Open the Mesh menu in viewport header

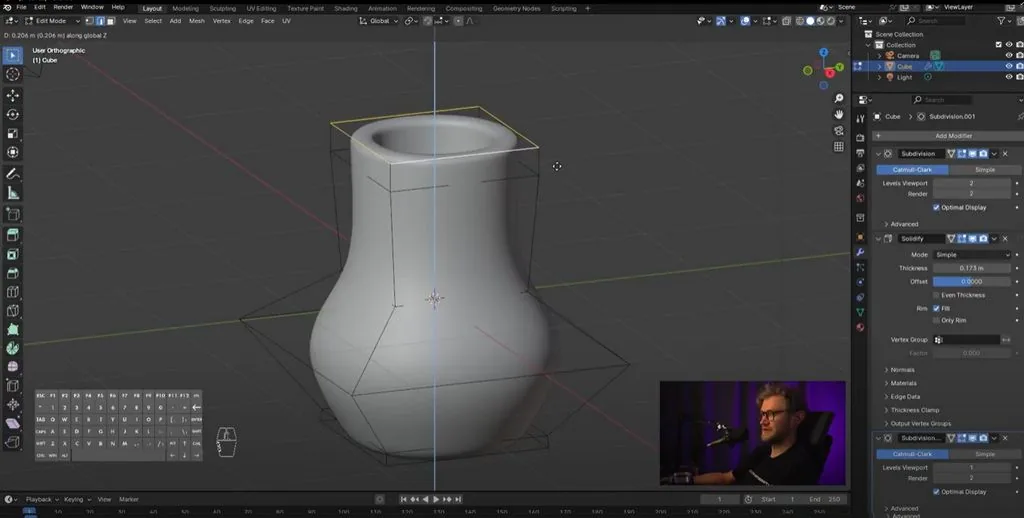(197, 21)
